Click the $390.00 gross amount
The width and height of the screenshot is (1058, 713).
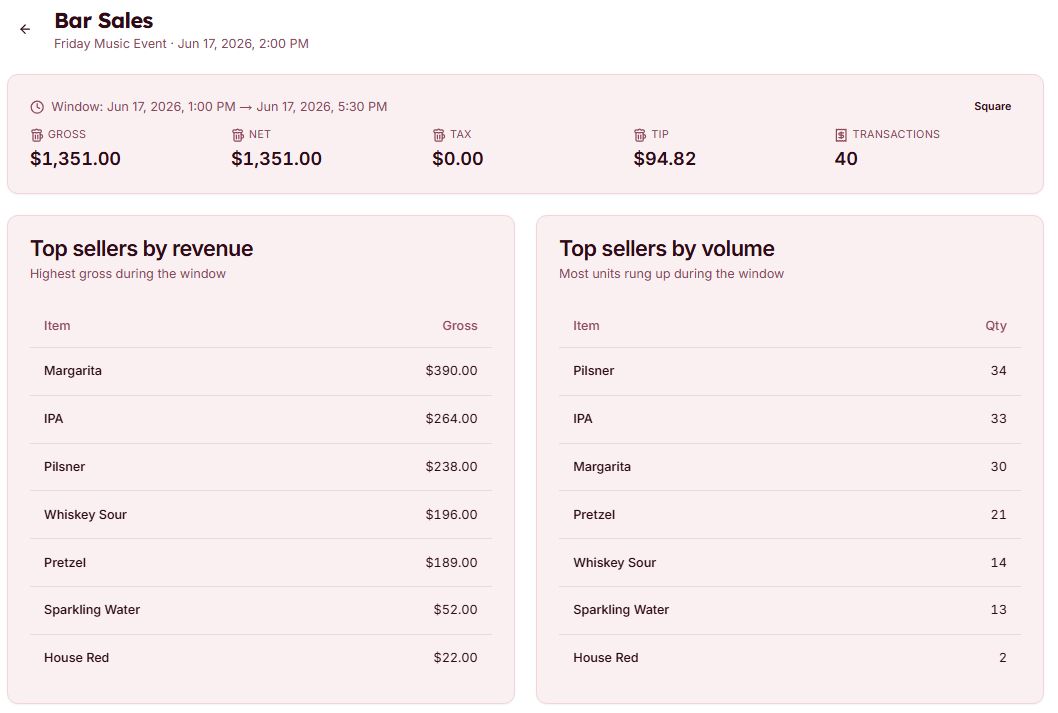pyautogui.click(x=451, y=371)
